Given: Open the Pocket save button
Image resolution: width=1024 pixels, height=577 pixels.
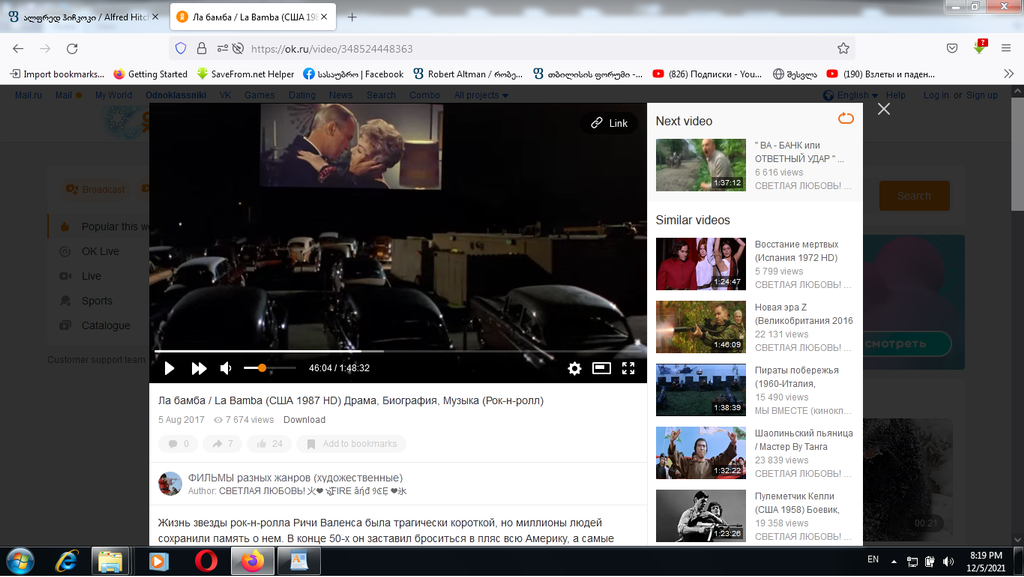Looking at the screenshot, I should (x=952, y=48).
